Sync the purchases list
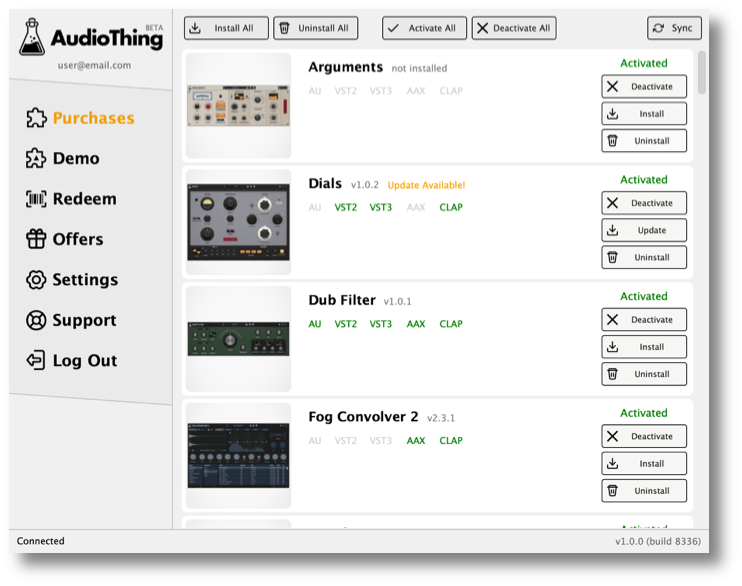 (x=674, y=28)
